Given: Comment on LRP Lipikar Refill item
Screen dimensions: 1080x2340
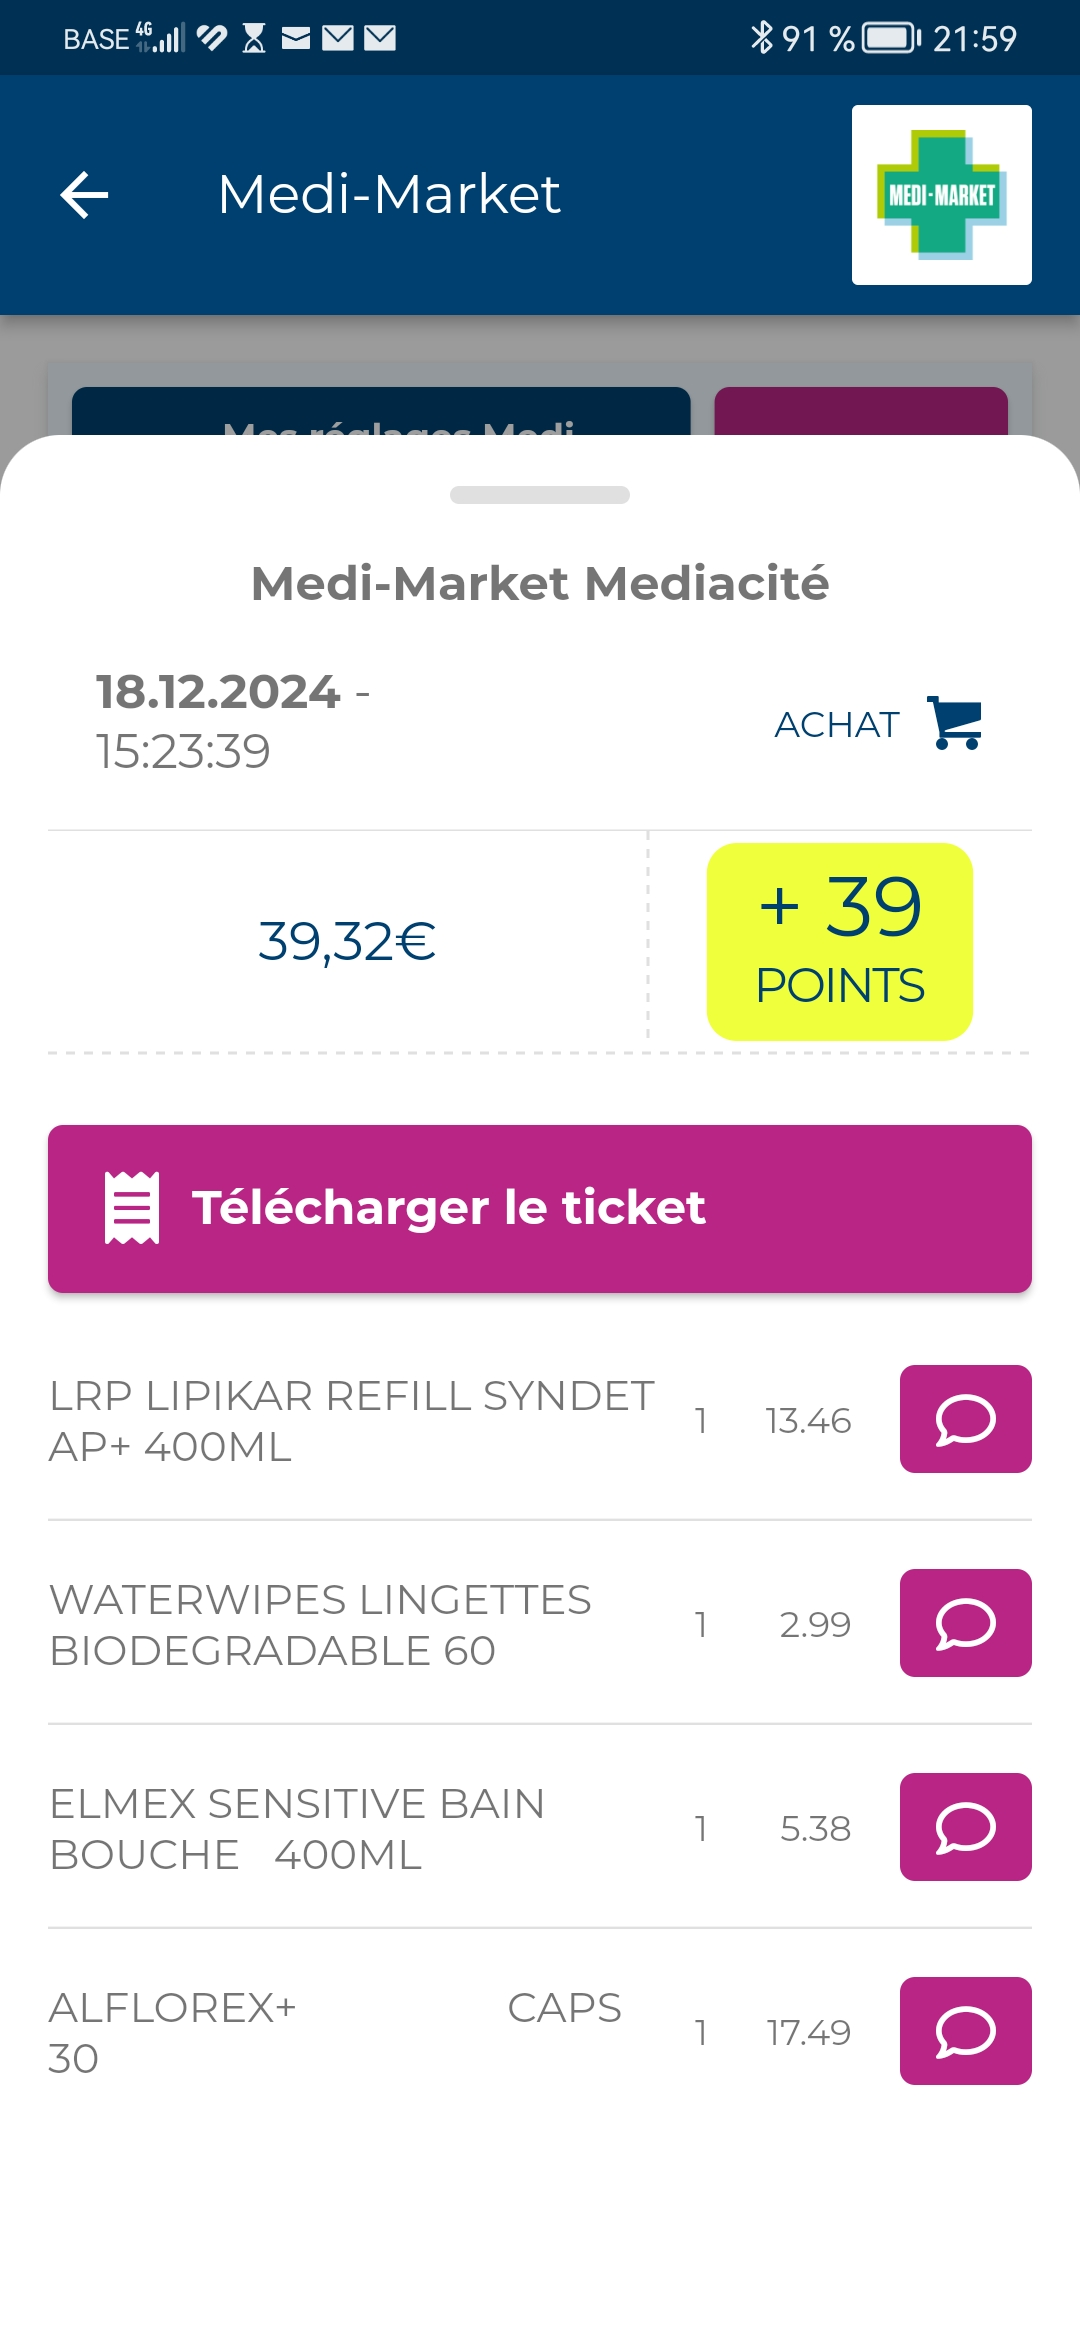Looking at the screenshot, I should pos(965,1419).
